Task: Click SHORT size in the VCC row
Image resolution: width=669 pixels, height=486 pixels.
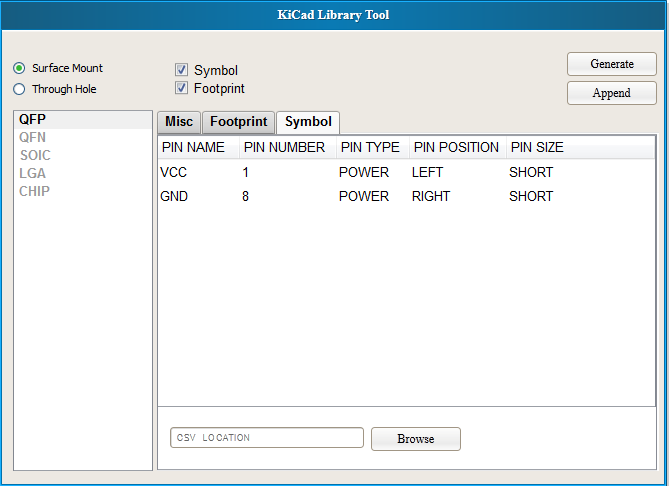Action: pos(531,172)
